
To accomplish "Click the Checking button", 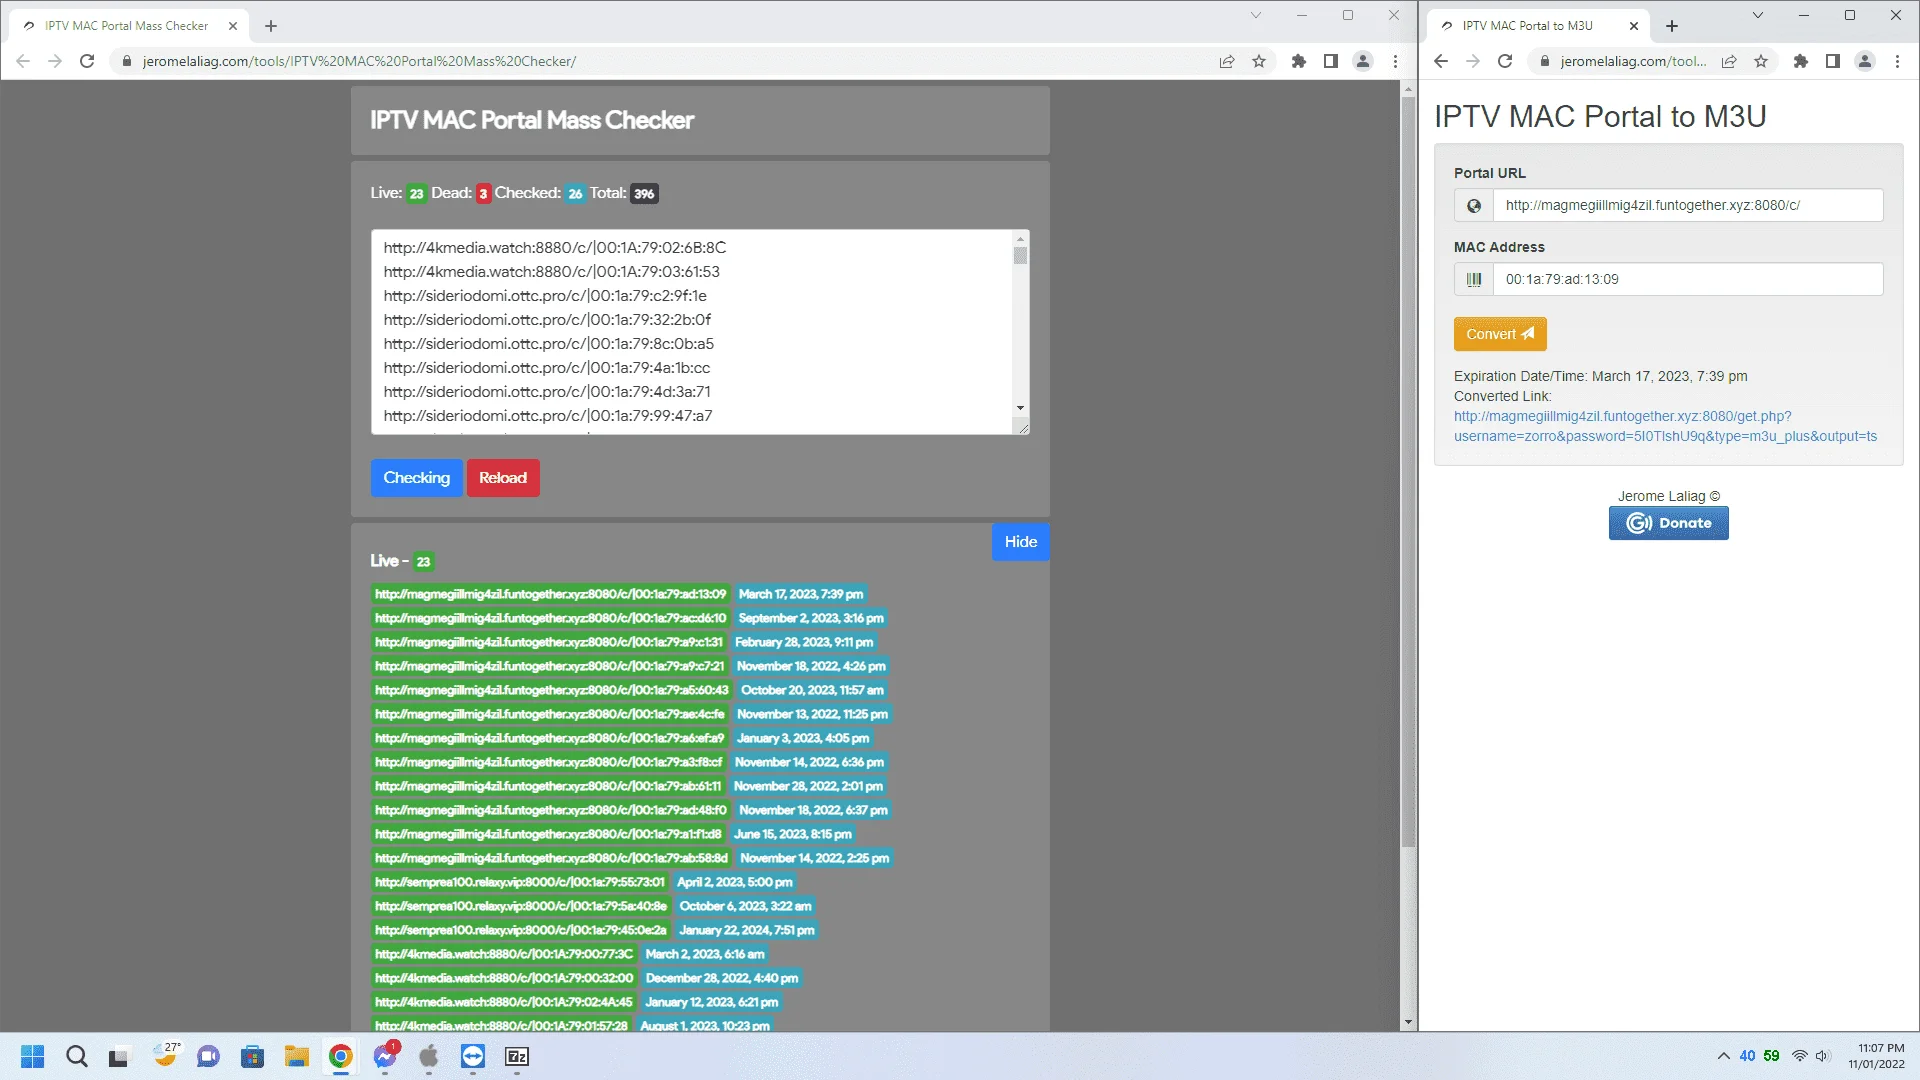I will (x=416, y=478).
